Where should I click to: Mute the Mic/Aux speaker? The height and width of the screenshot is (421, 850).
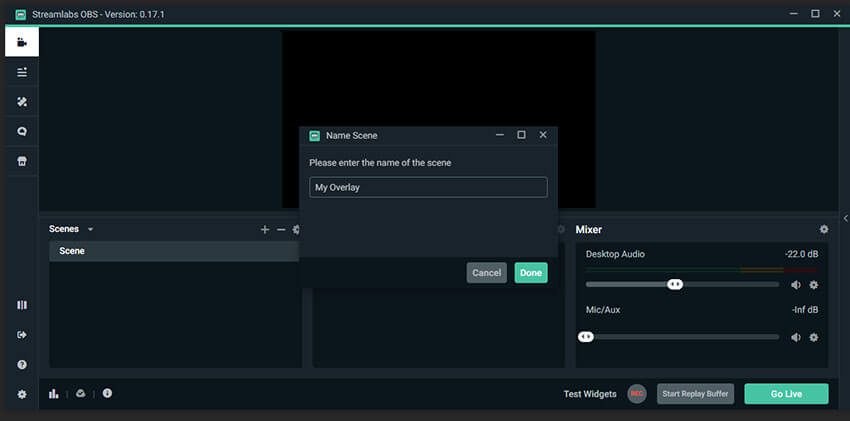pyautogui.click(x=796, y=337)
